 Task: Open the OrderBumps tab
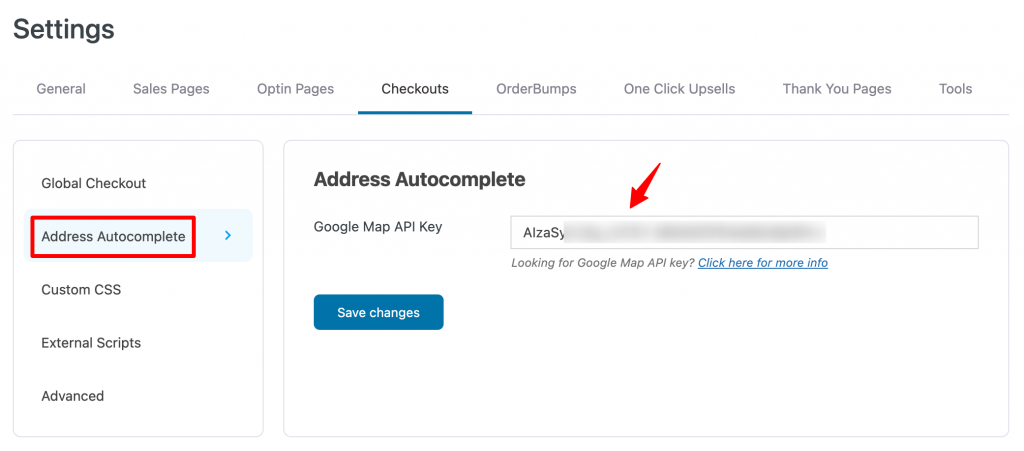click(x=536, y=89)
